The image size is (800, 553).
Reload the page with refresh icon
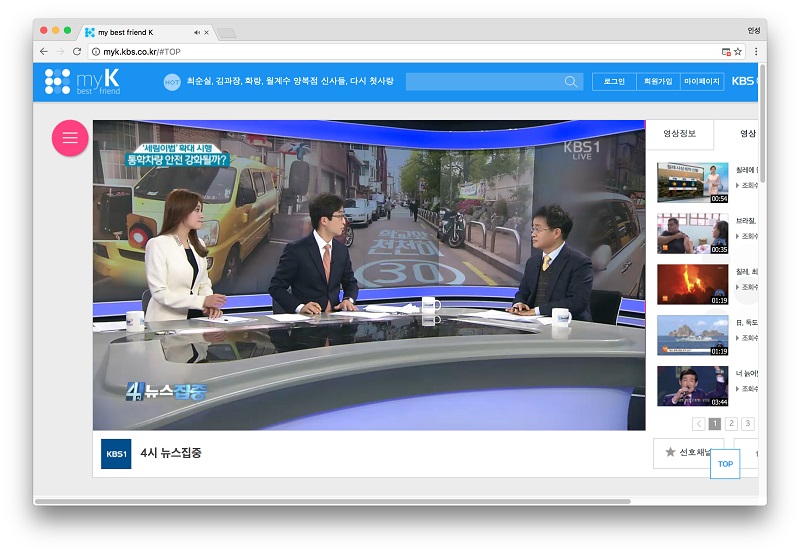pos(77,52)
